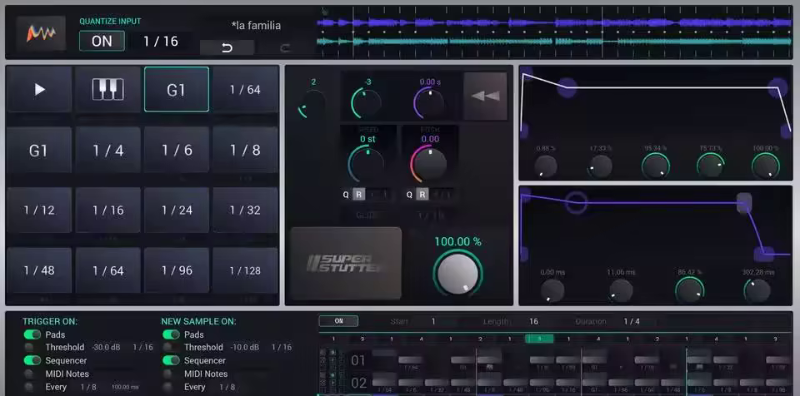This screenshot has height=396, width=800.
Task: Adjust the 0.00 ms envelope knob
Action: pos(552,291)
